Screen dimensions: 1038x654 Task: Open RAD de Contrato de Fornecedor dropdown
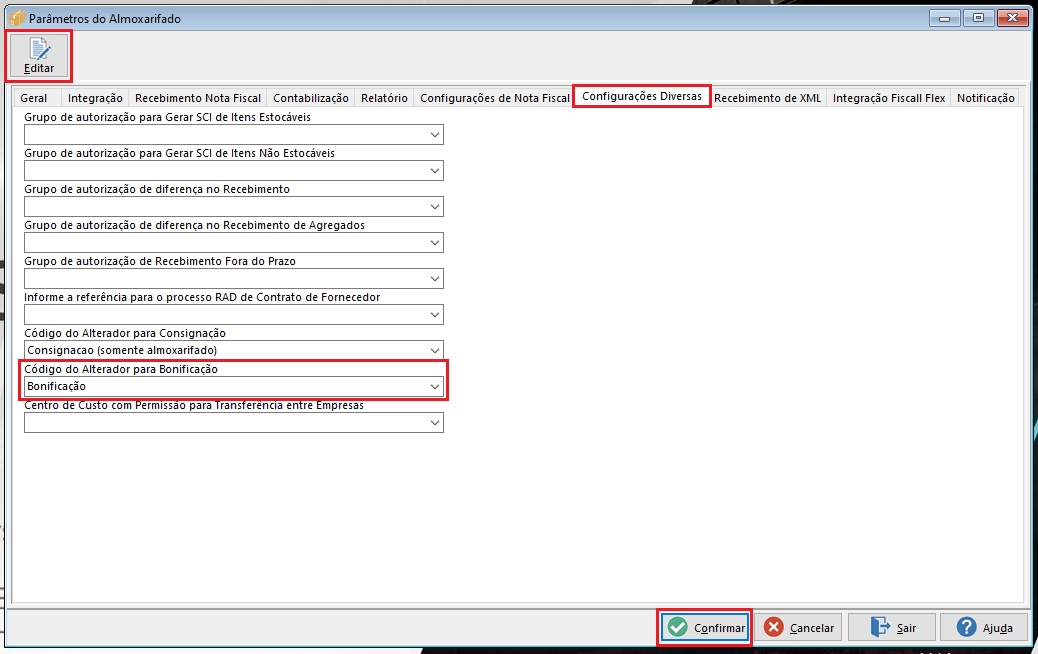[x=434, y=314]
